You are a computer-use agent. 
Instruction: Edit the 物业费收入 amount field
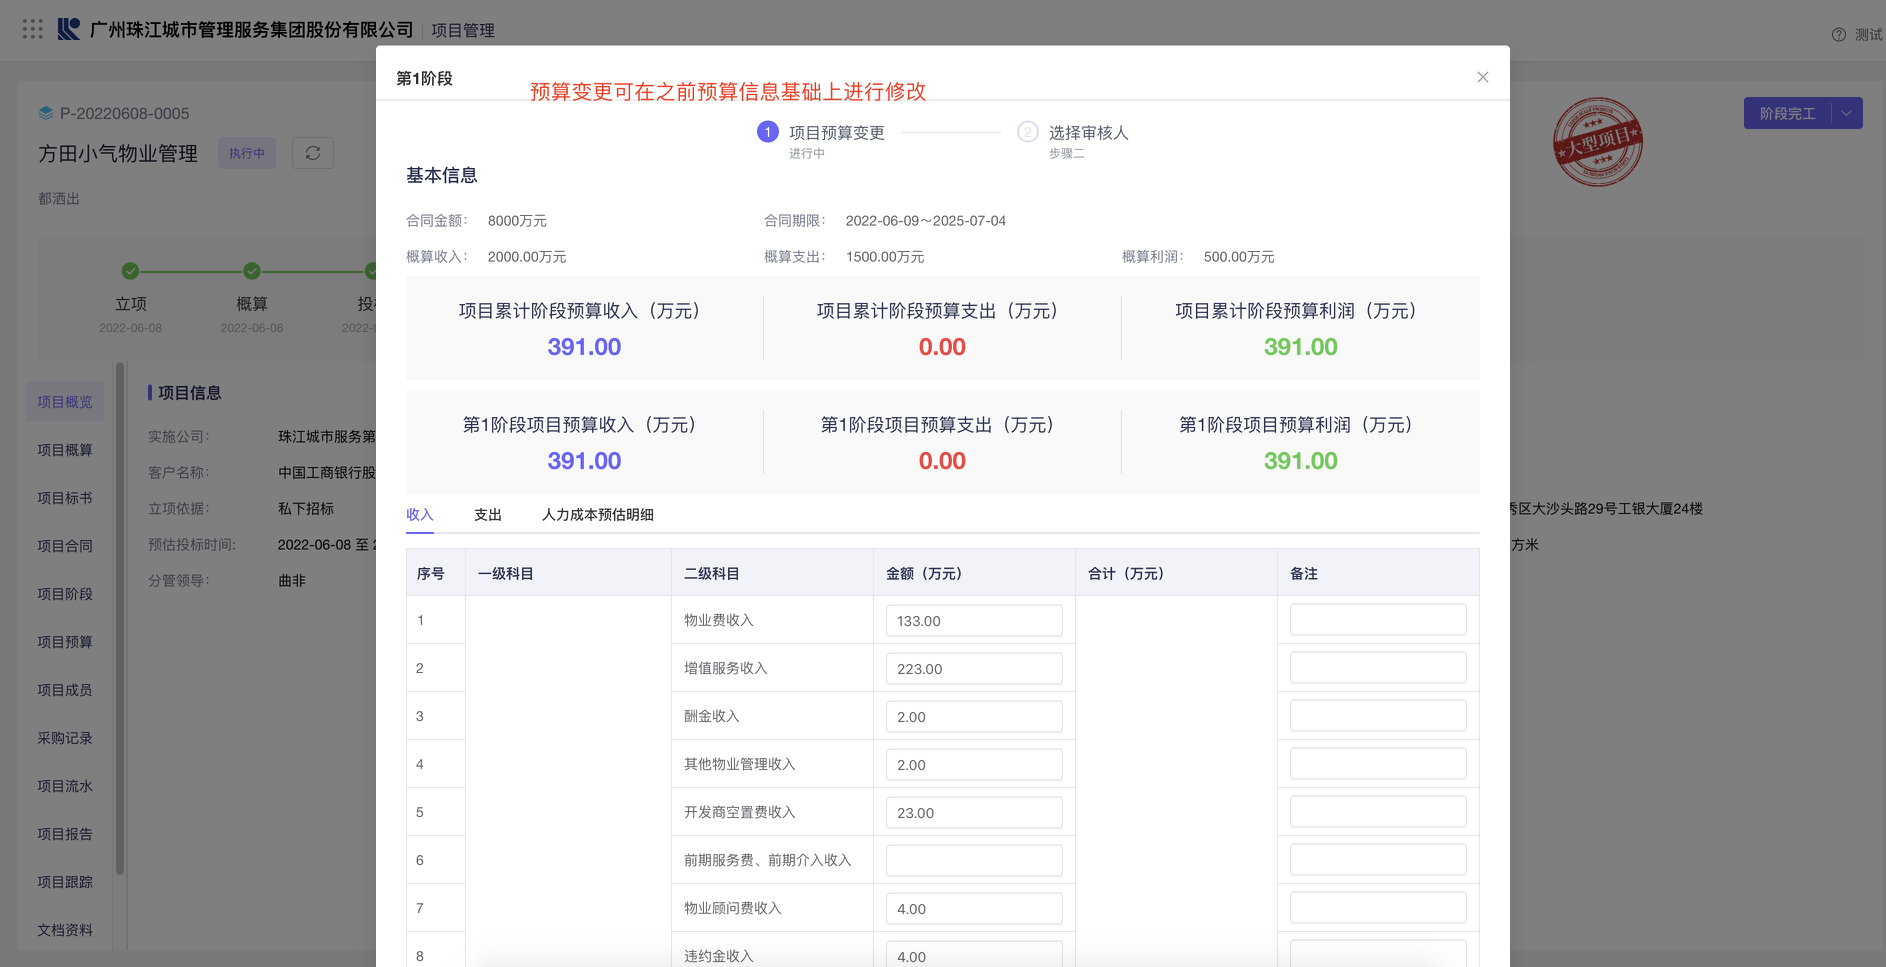pyautogui.click(x=974, y=620)
